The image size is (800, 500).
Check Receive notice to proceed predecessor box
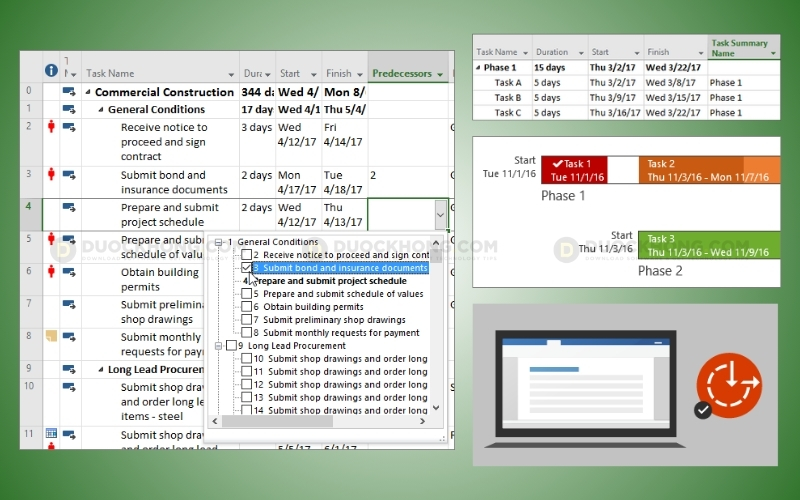coord(247,255)
